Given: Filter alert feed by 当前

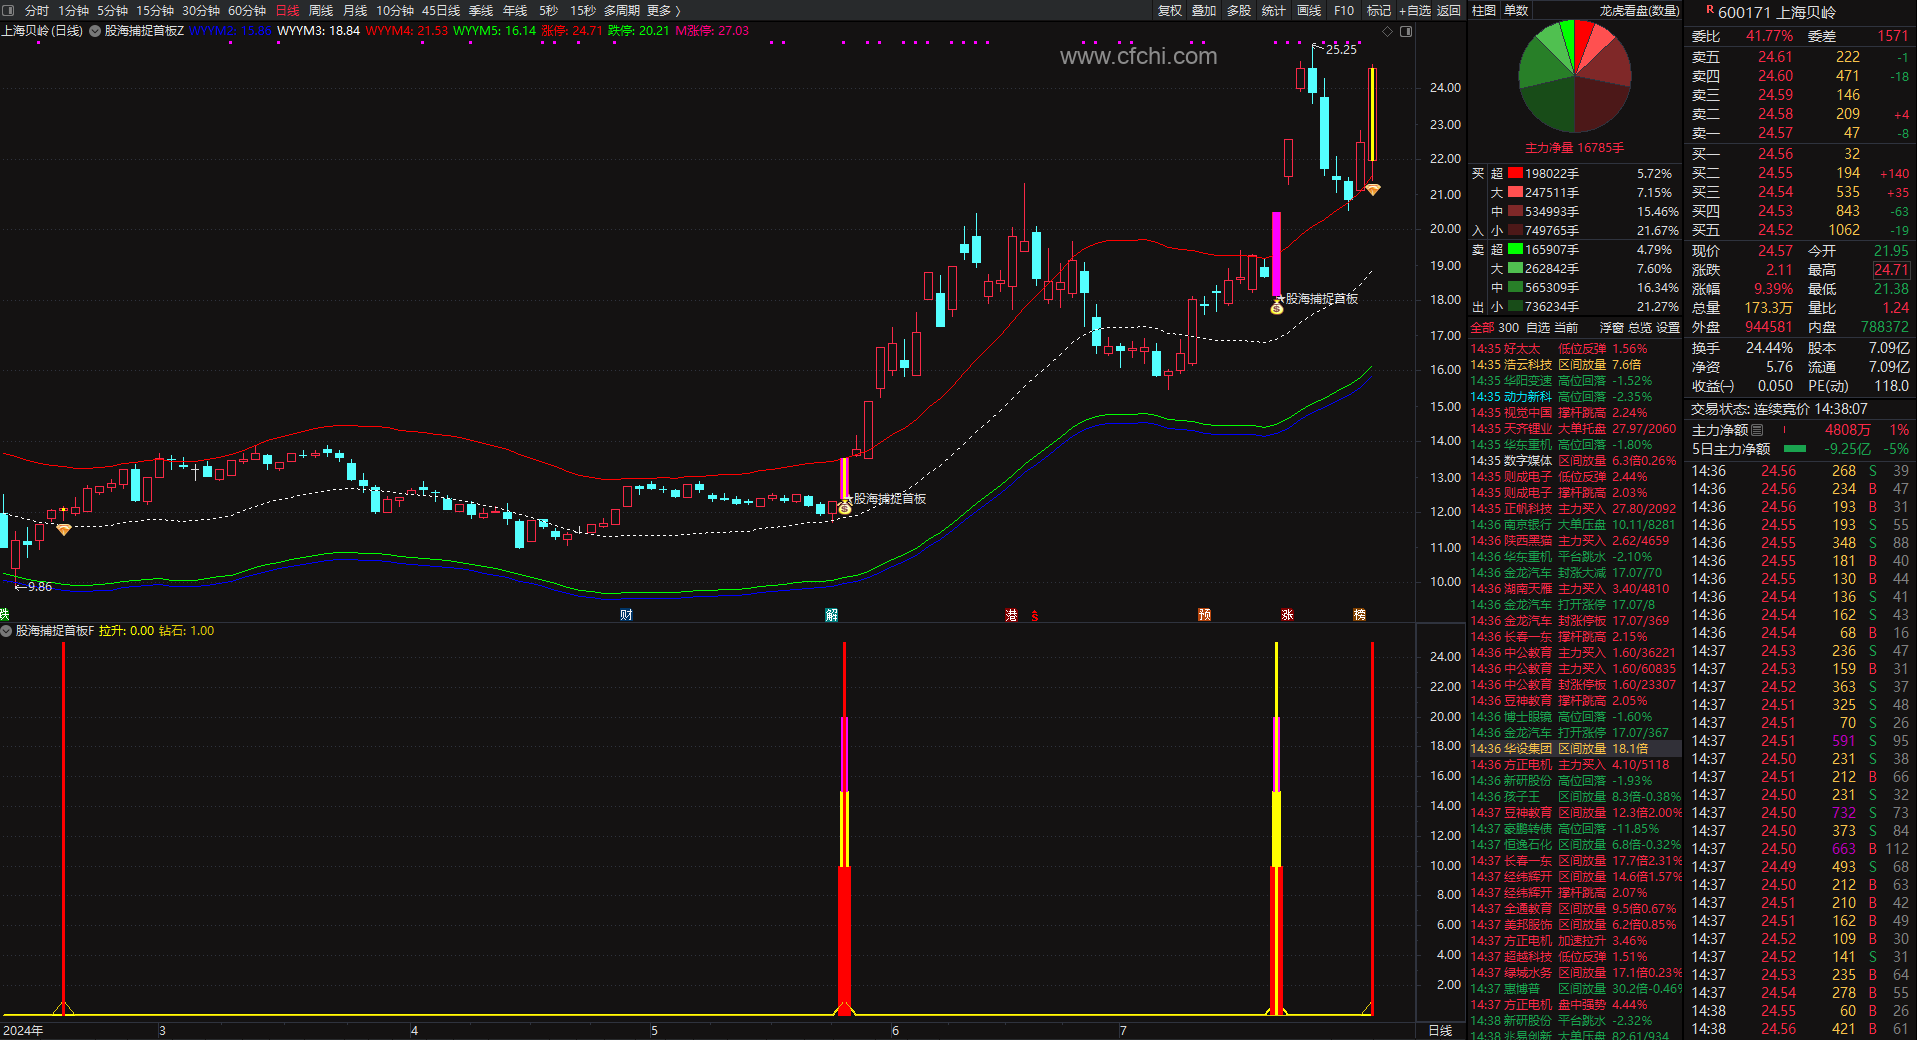Looking at the screenshot, I should coord(1566,328).
